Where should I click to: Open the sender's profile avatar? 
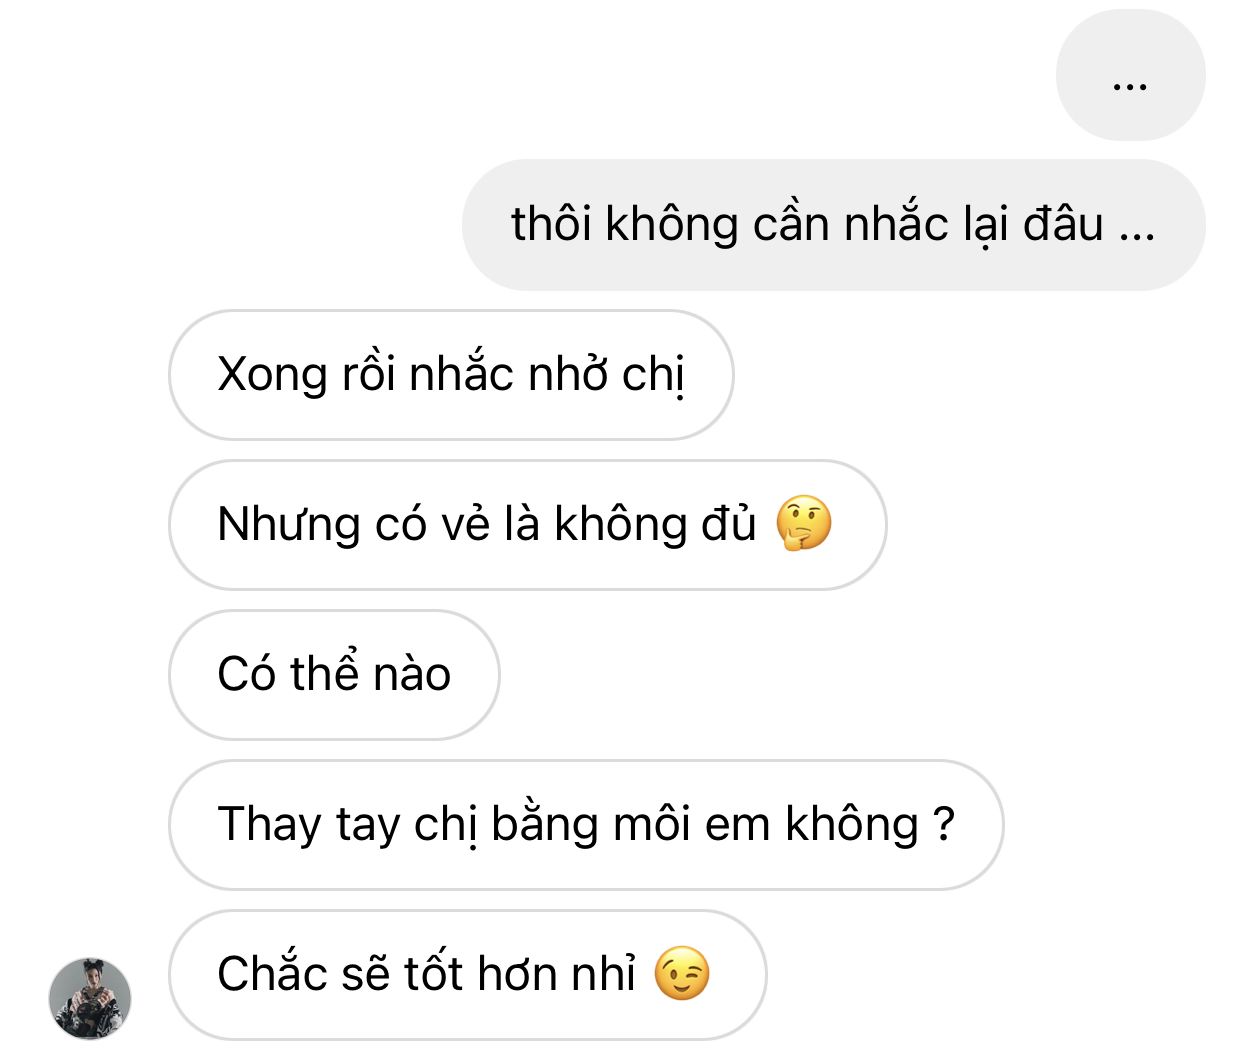pyautogui.click(x=90, y=998)
